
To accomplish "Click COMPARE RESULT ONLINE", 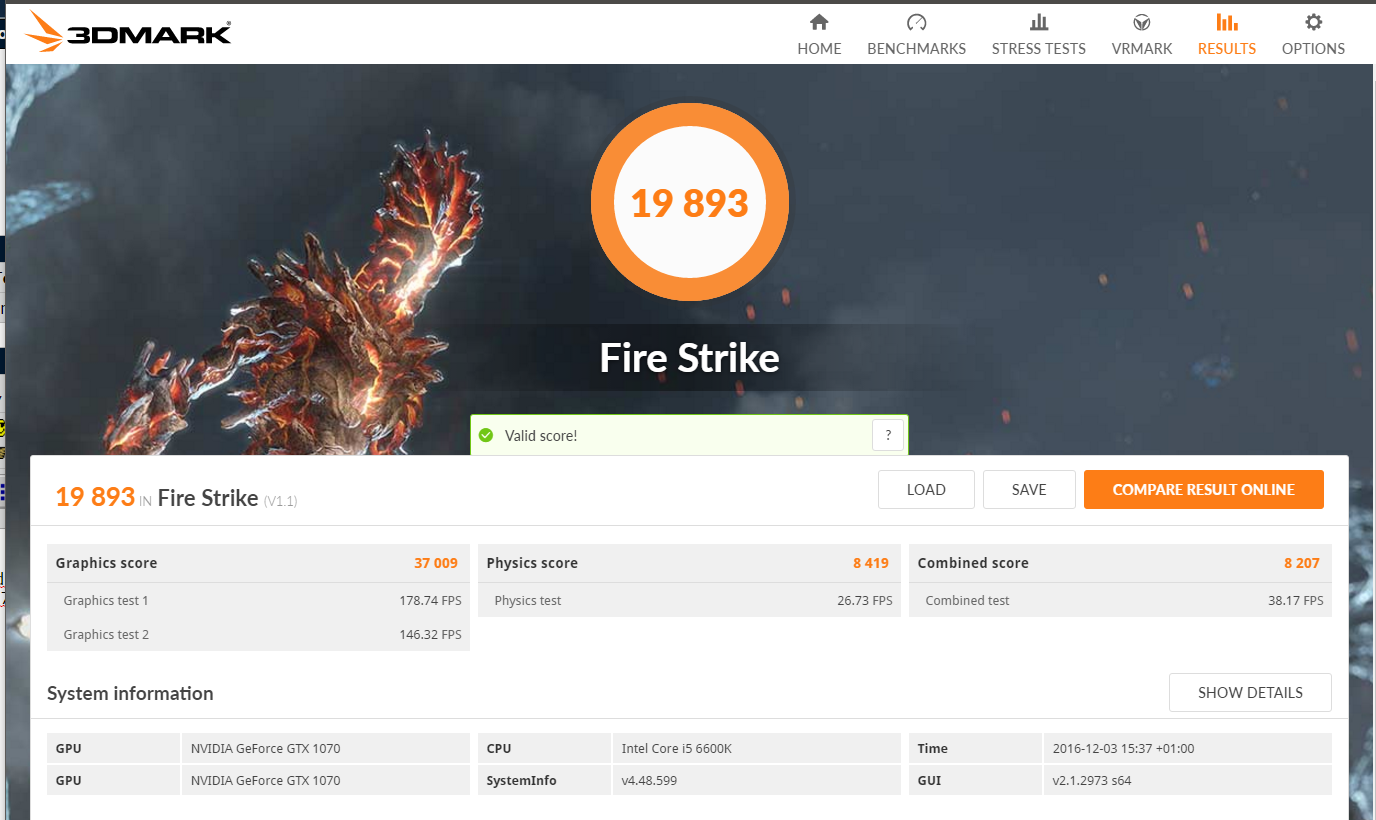I will (x=1204, y=489).
